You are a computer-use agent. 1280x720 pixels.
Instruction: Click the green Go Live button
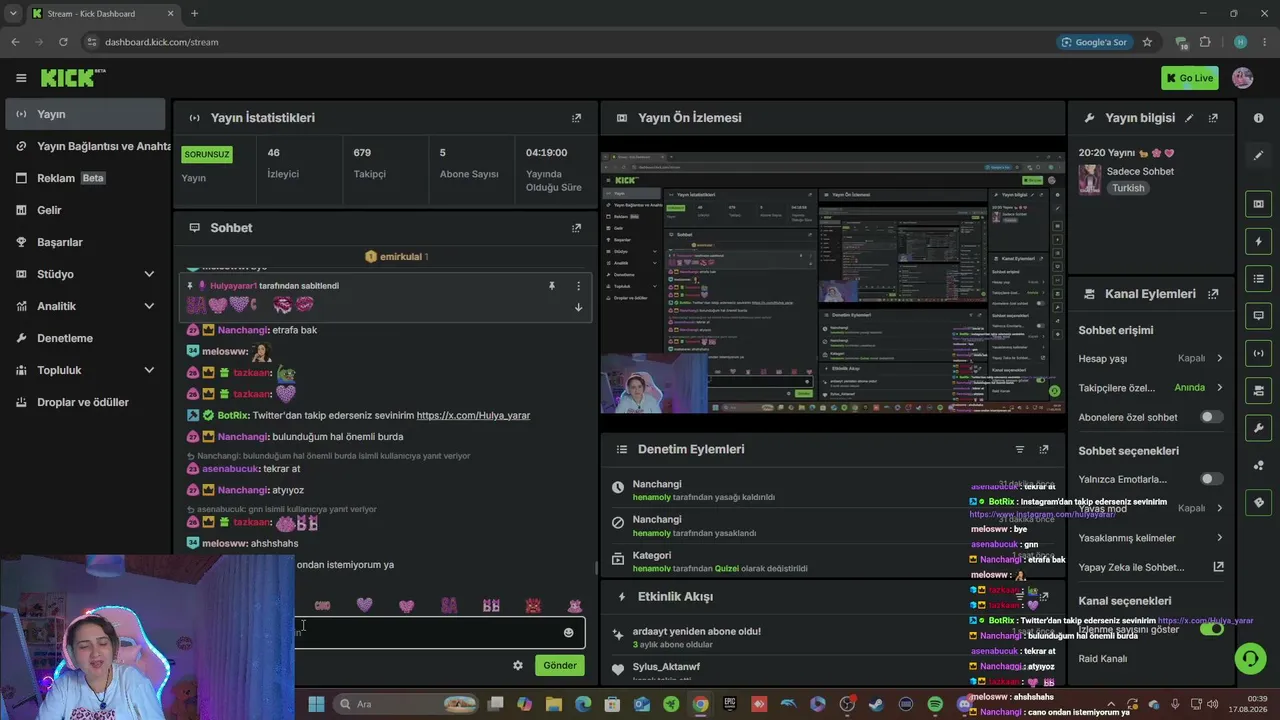pyautogui.click(x=1189, y=78)
